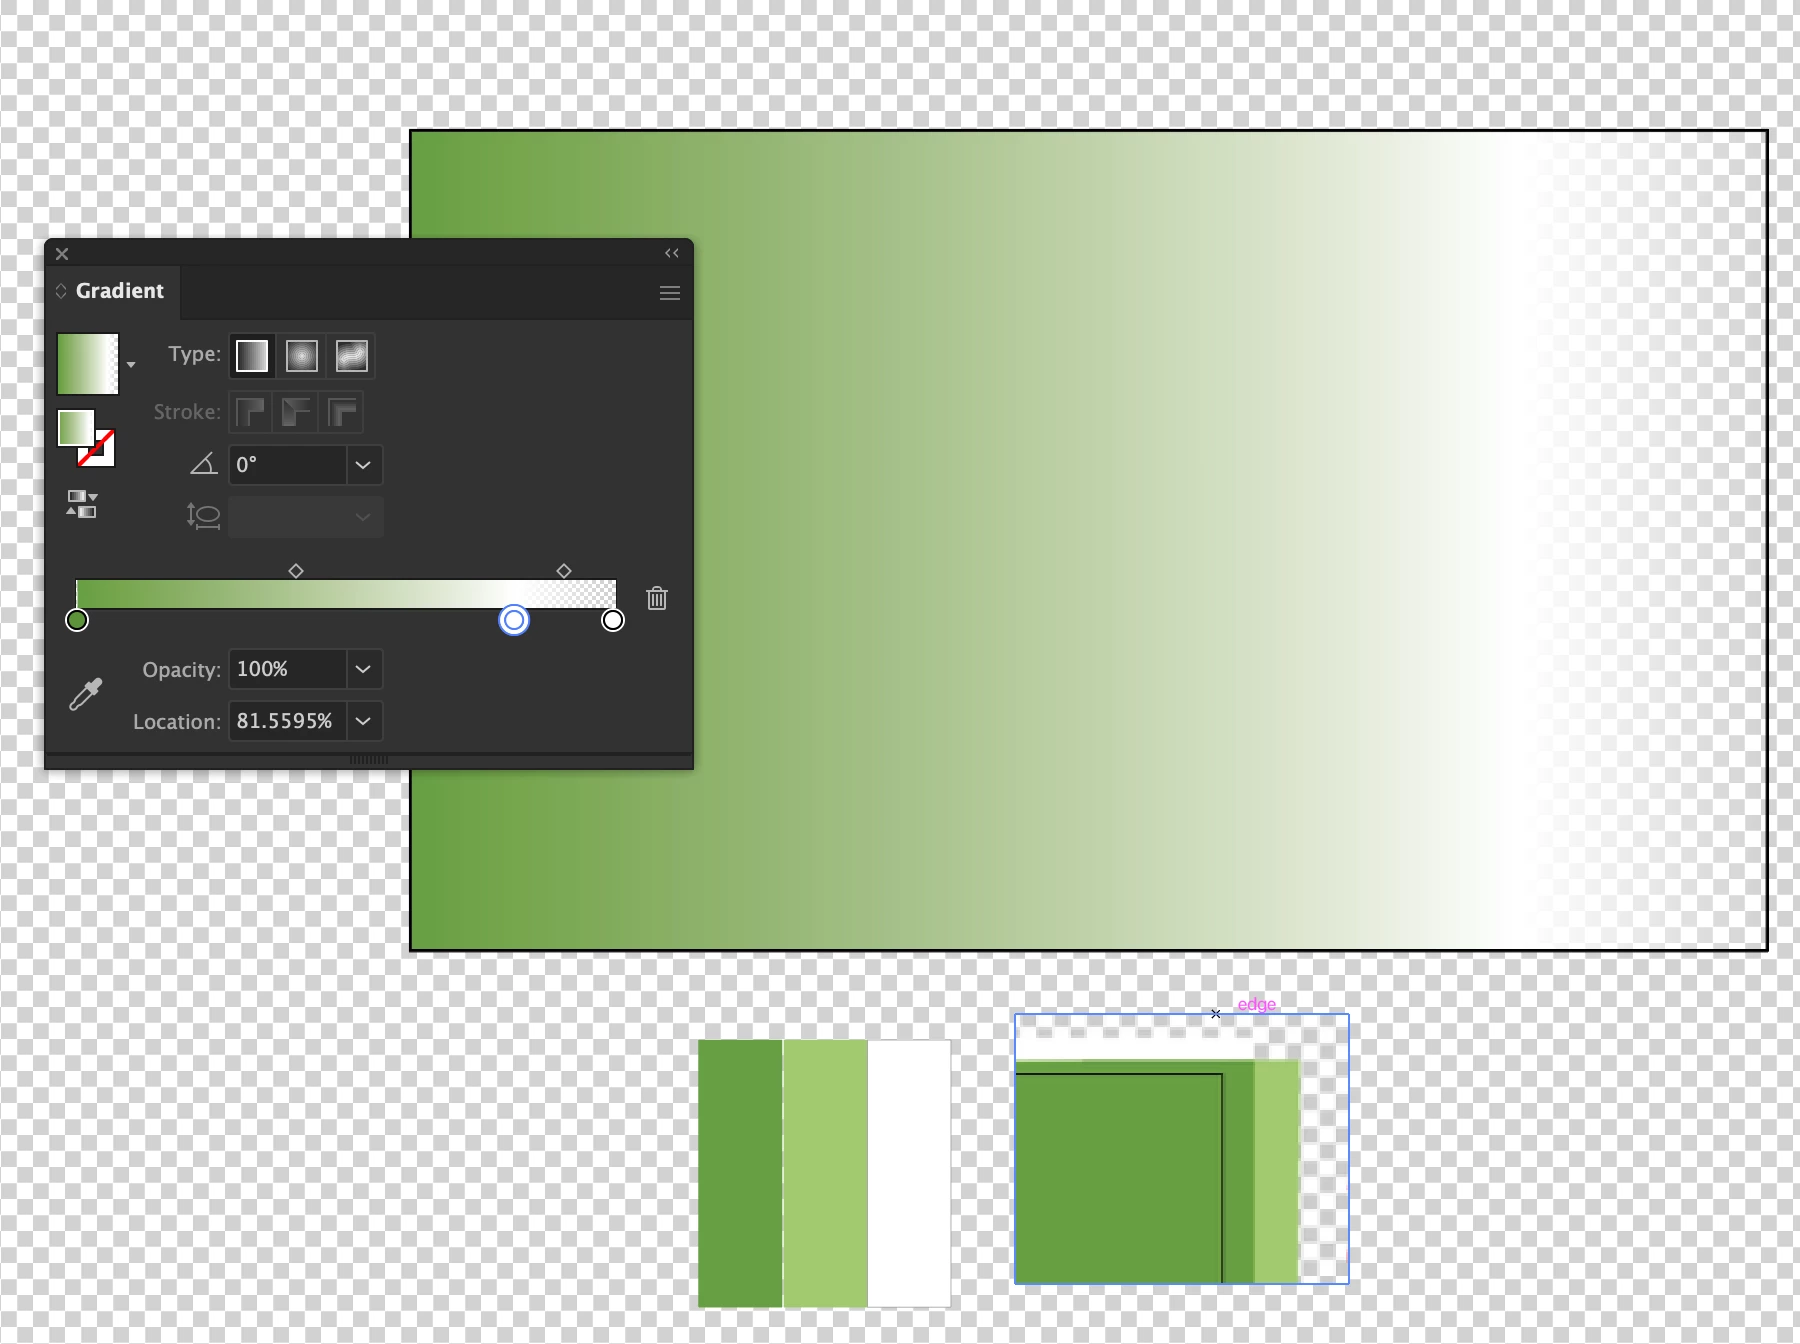The width and height of the screenshot is (1800, 1344).
Task: Click the gradient angle icon
Action: click(x=204, y=464)
